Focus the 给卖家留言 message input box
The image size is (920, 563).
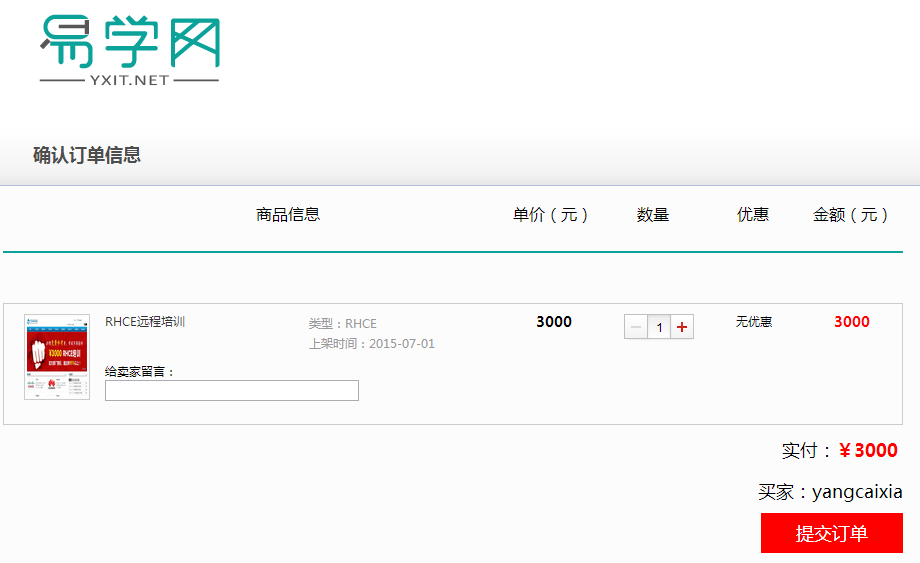pos(232,391)
